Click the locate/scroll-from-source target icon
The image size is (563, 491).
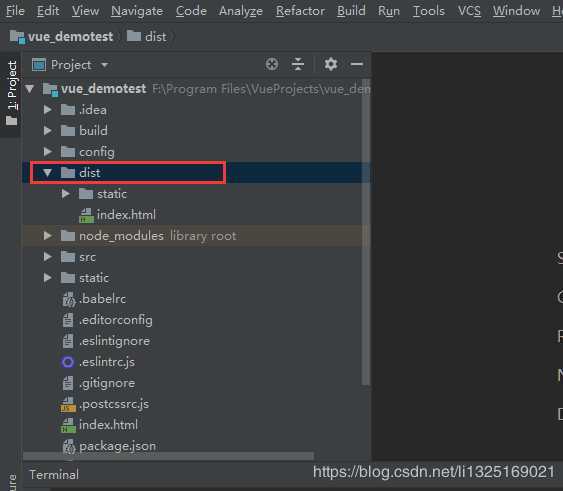[x=272, y=64]
